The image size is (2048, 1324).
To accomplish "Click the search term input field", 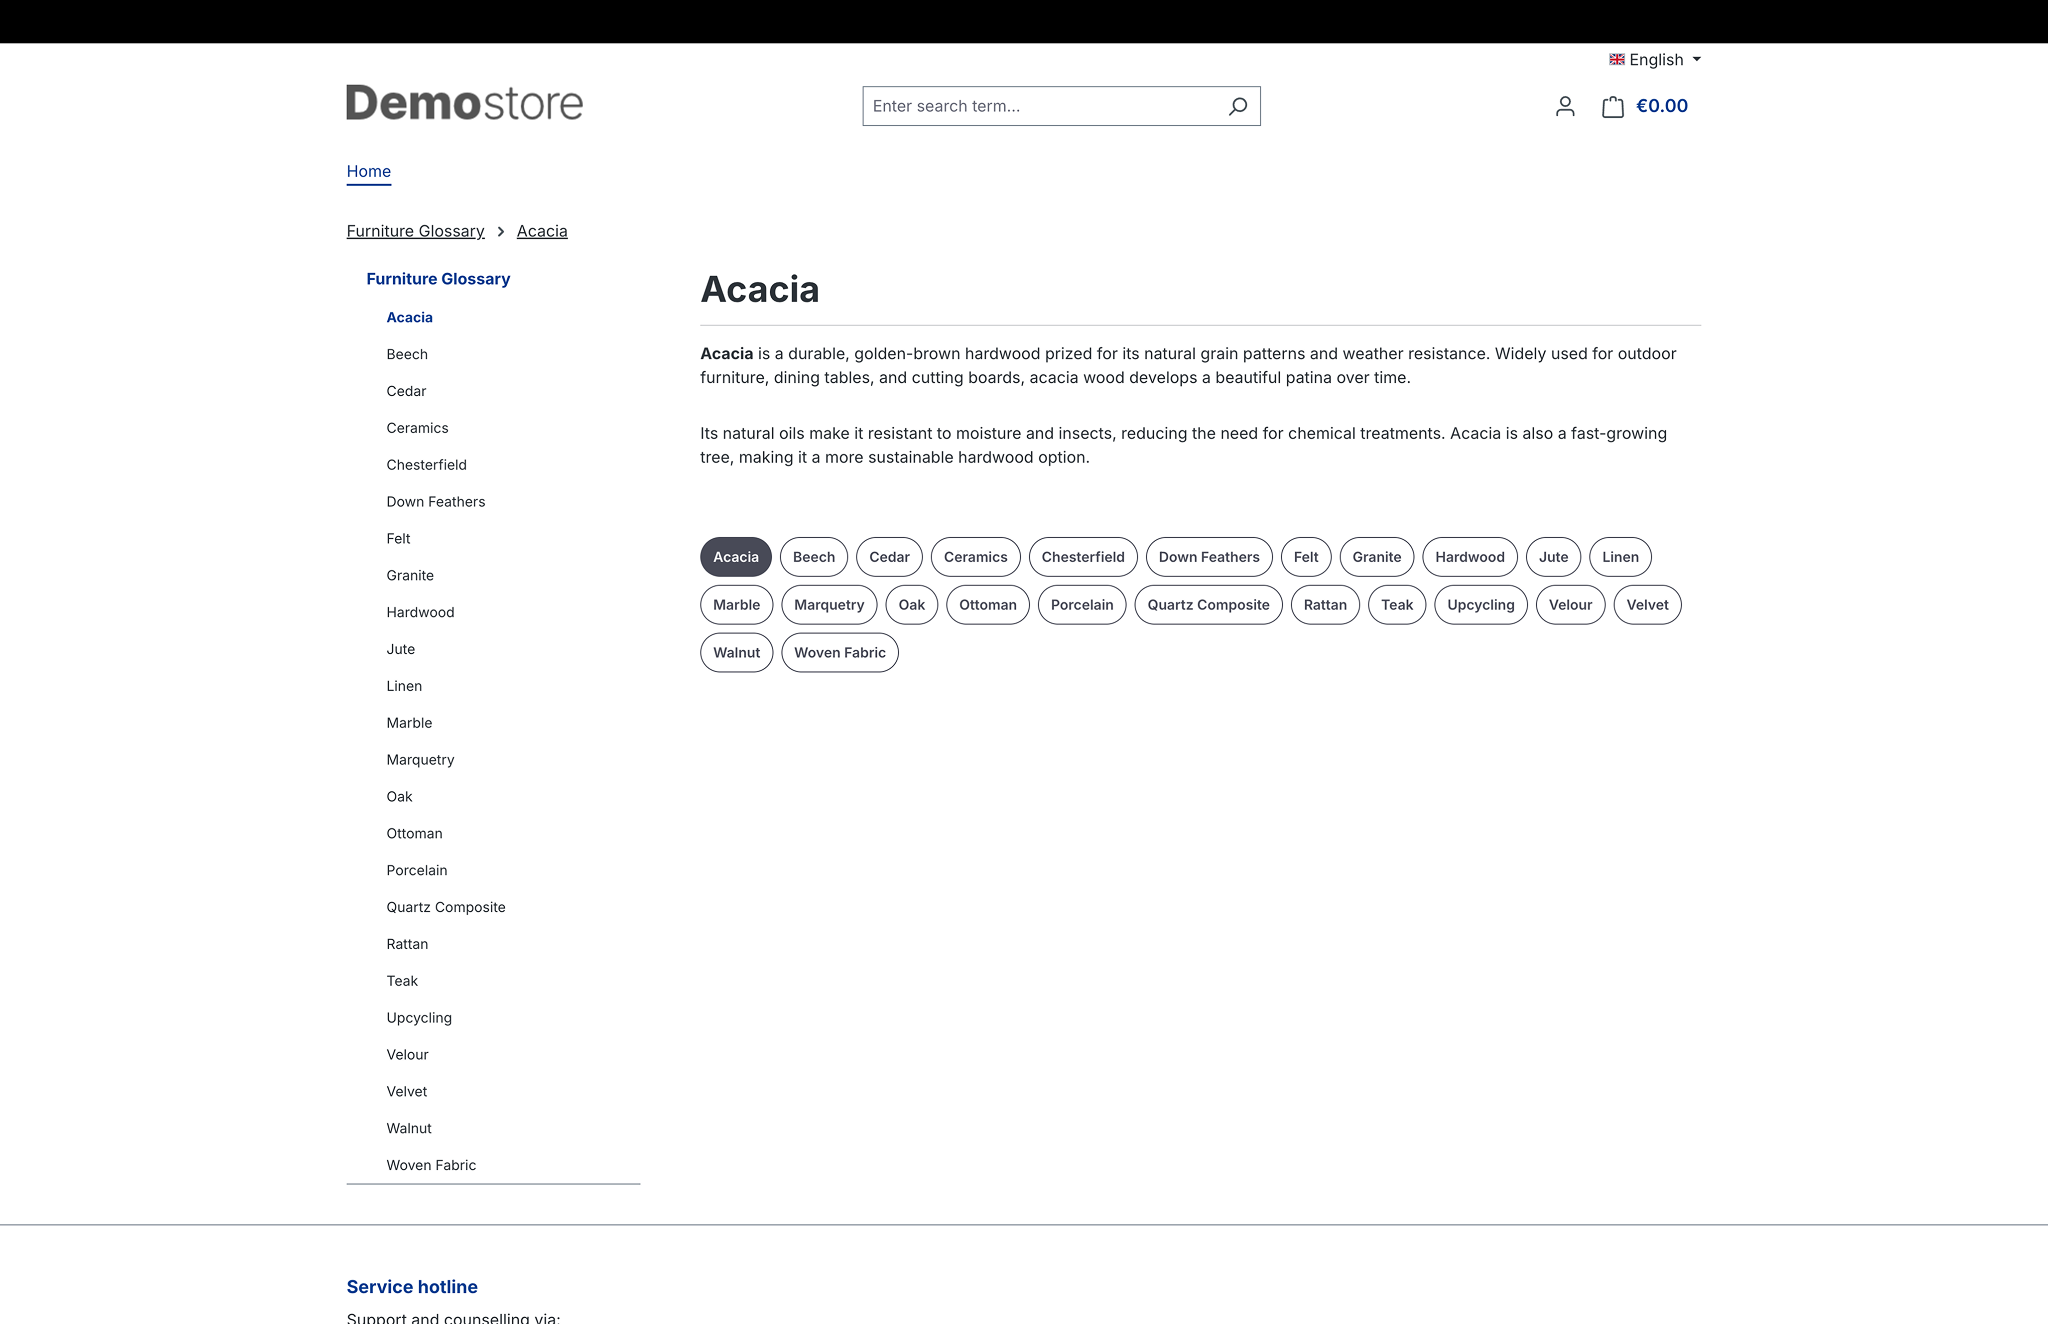I will point(1044,106).
